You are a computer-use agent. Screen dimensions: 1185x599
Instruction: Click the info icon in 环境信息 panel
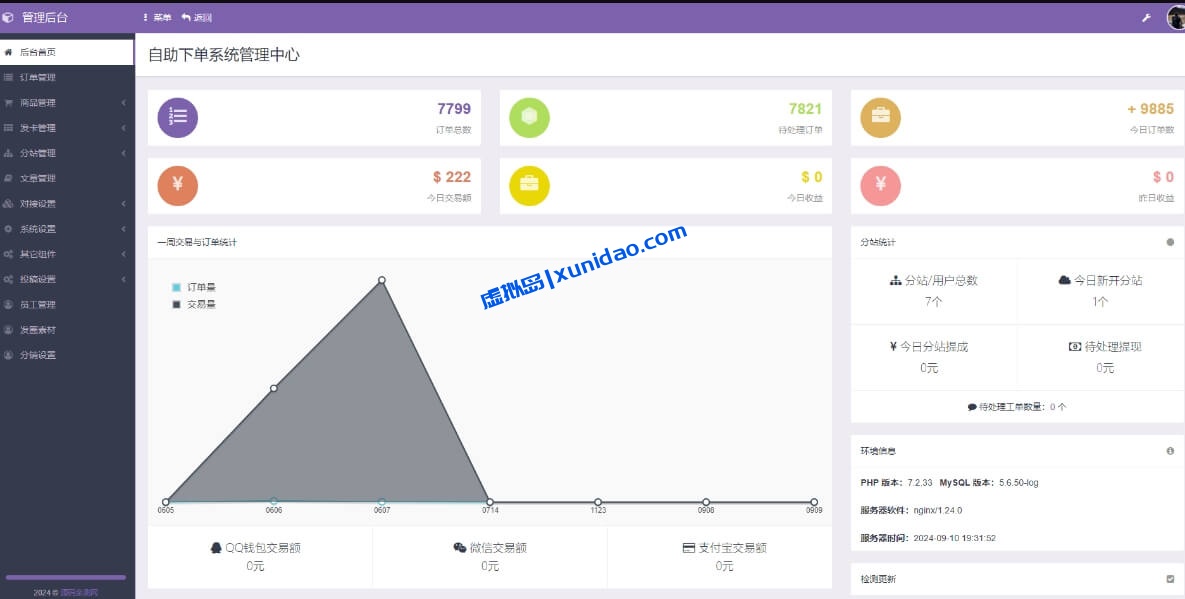[x=1170, y=451]
